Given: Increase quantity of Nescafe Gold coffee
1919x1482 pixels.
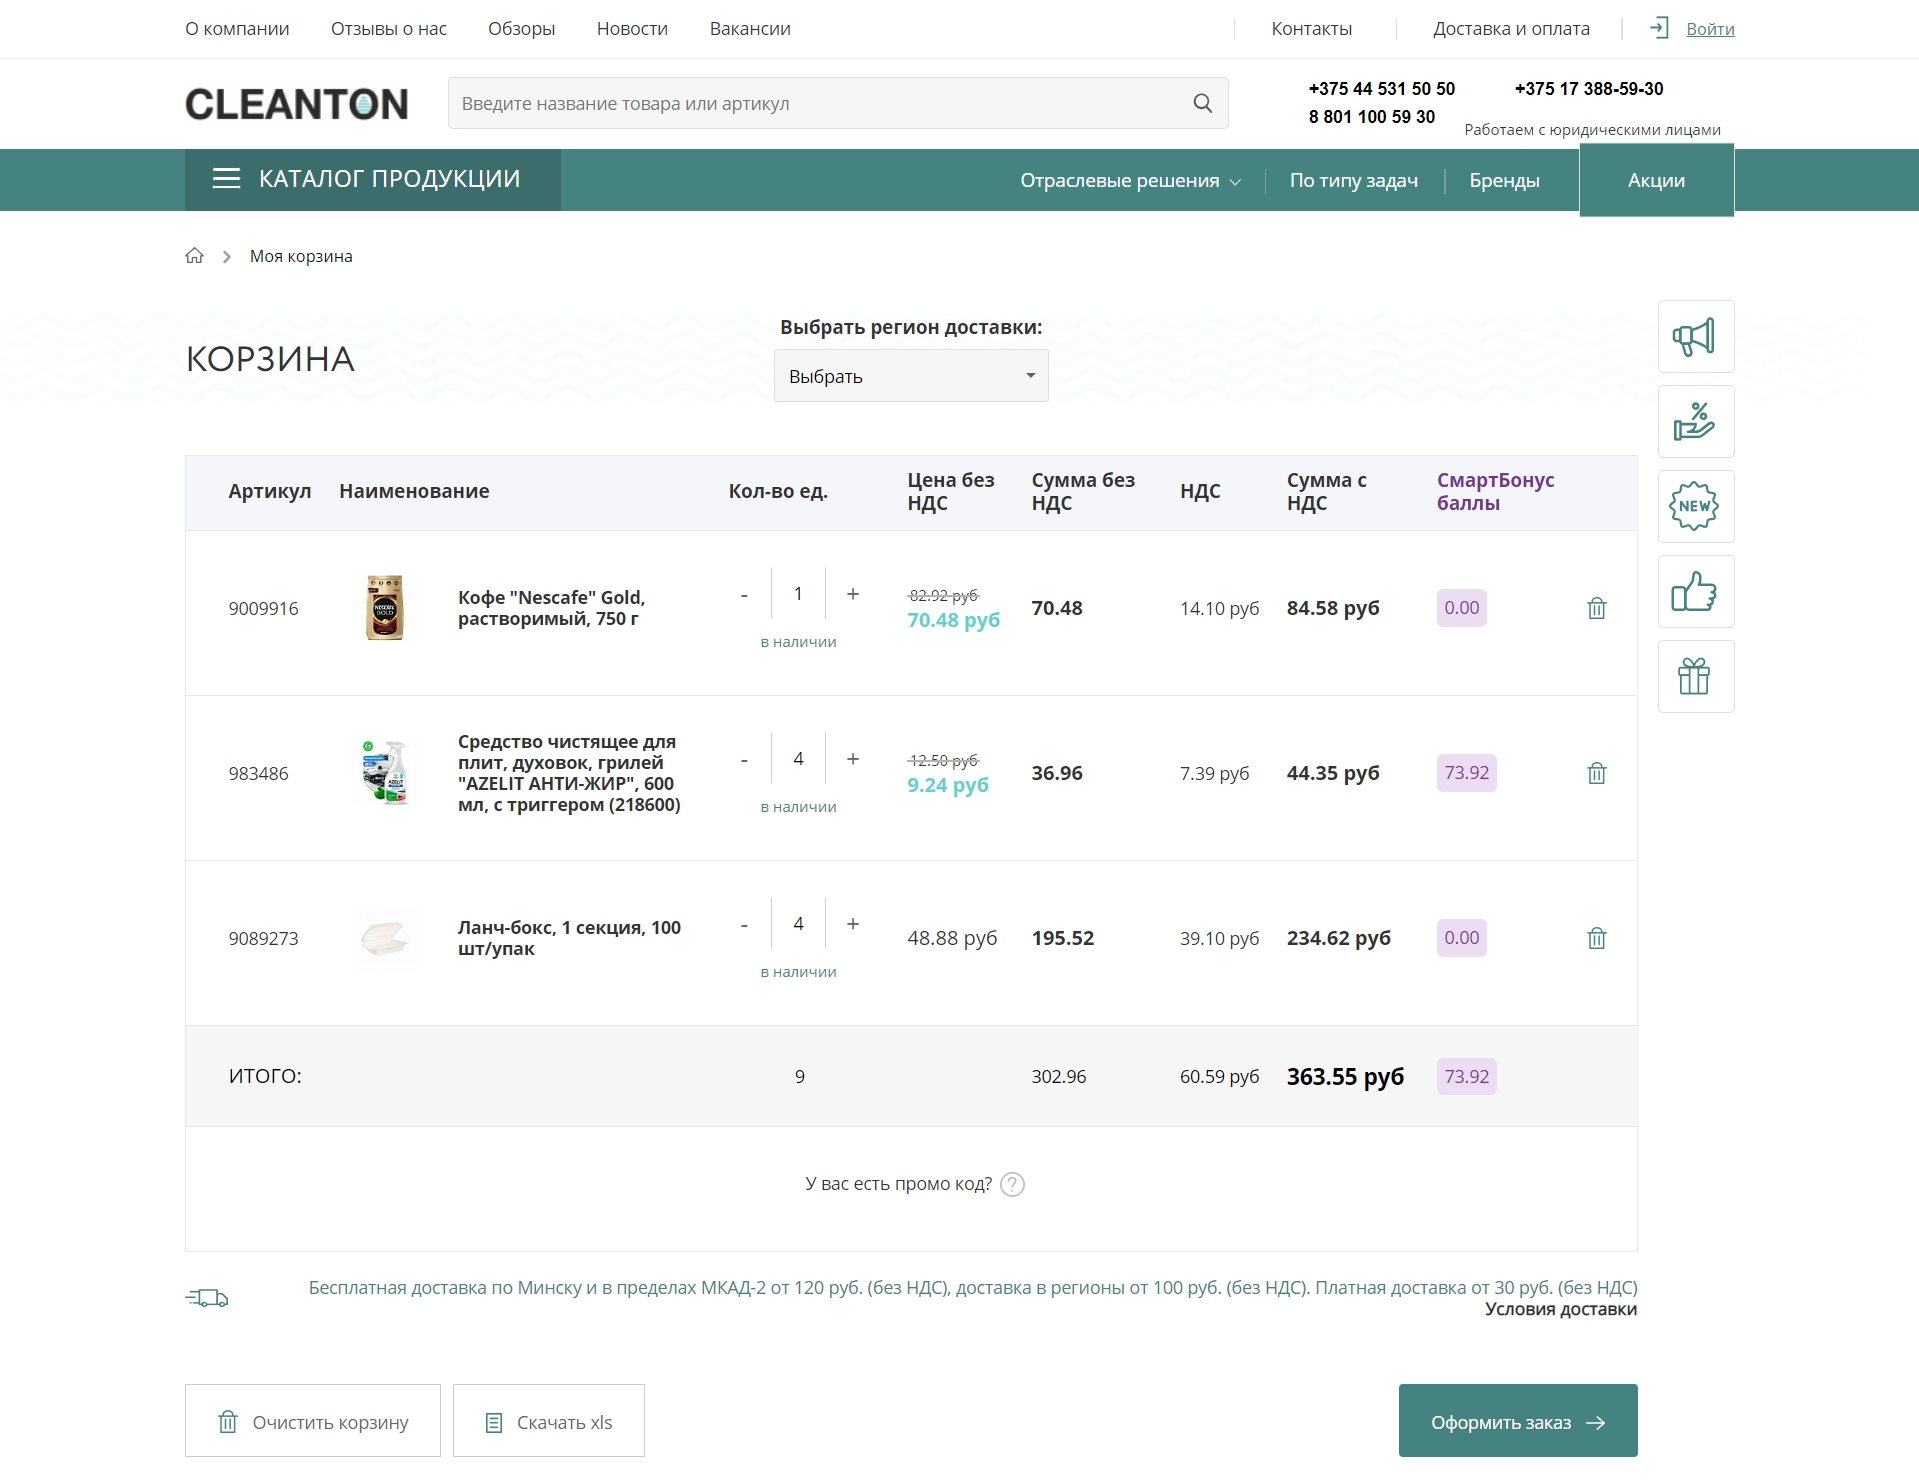Looking at the screenshot, I should click(853, 594).
